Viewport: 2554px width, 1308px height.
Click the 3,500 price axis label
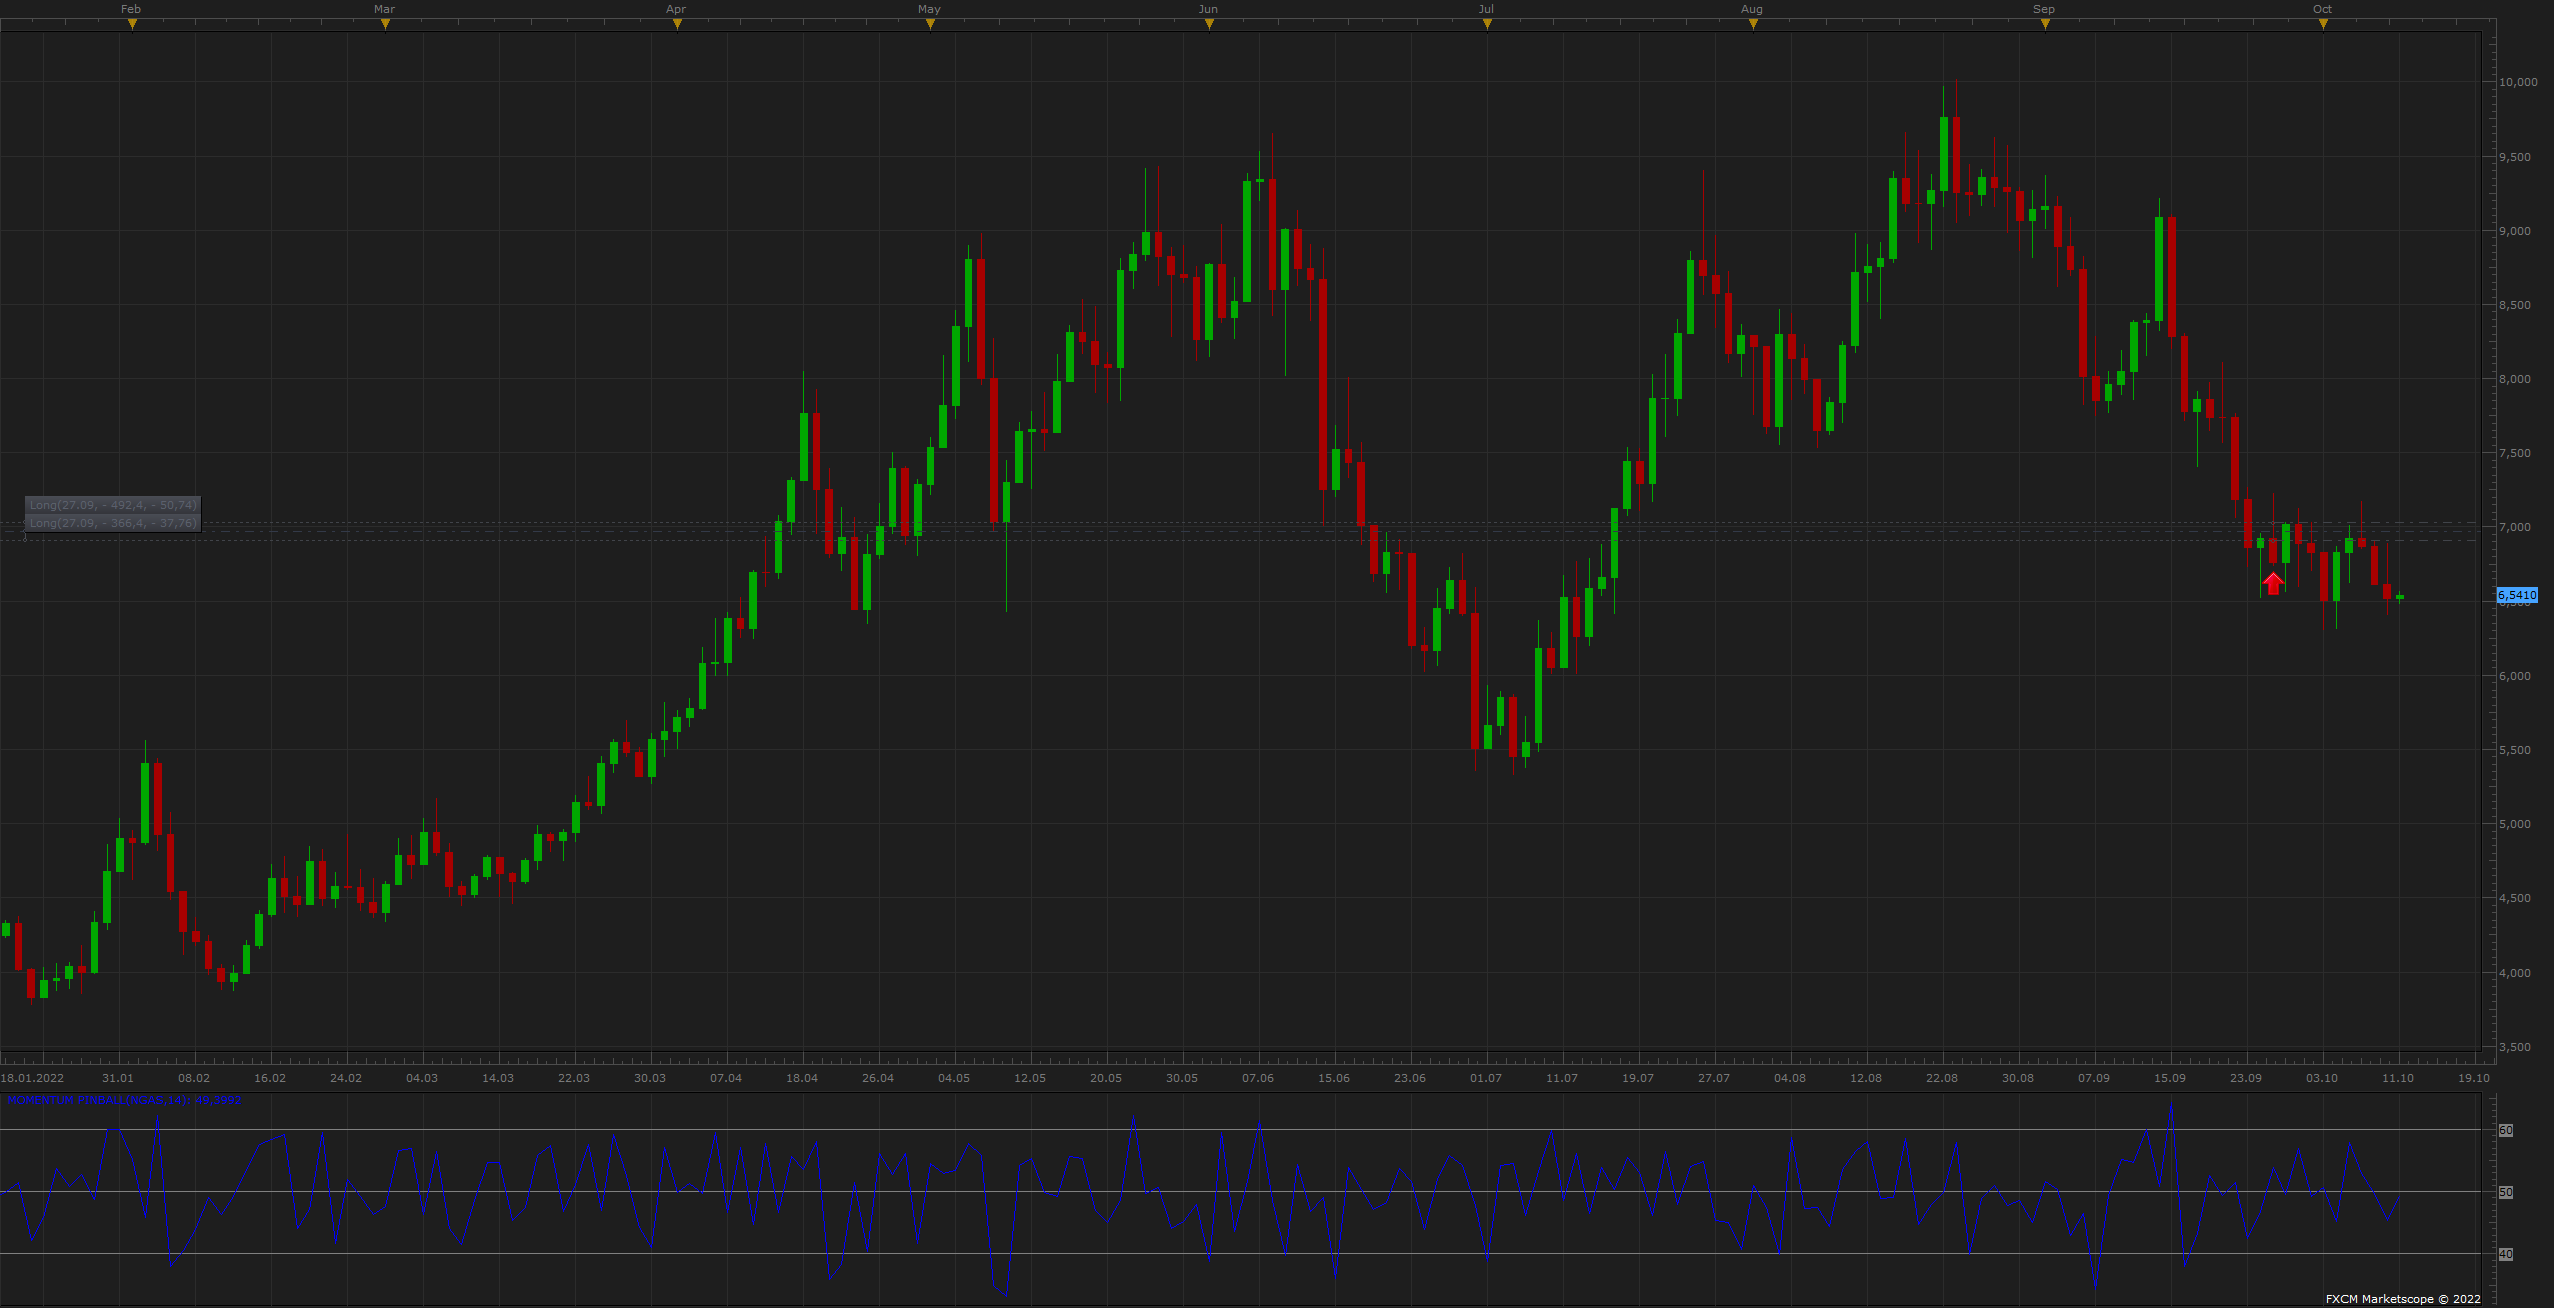[2515, 1047]
